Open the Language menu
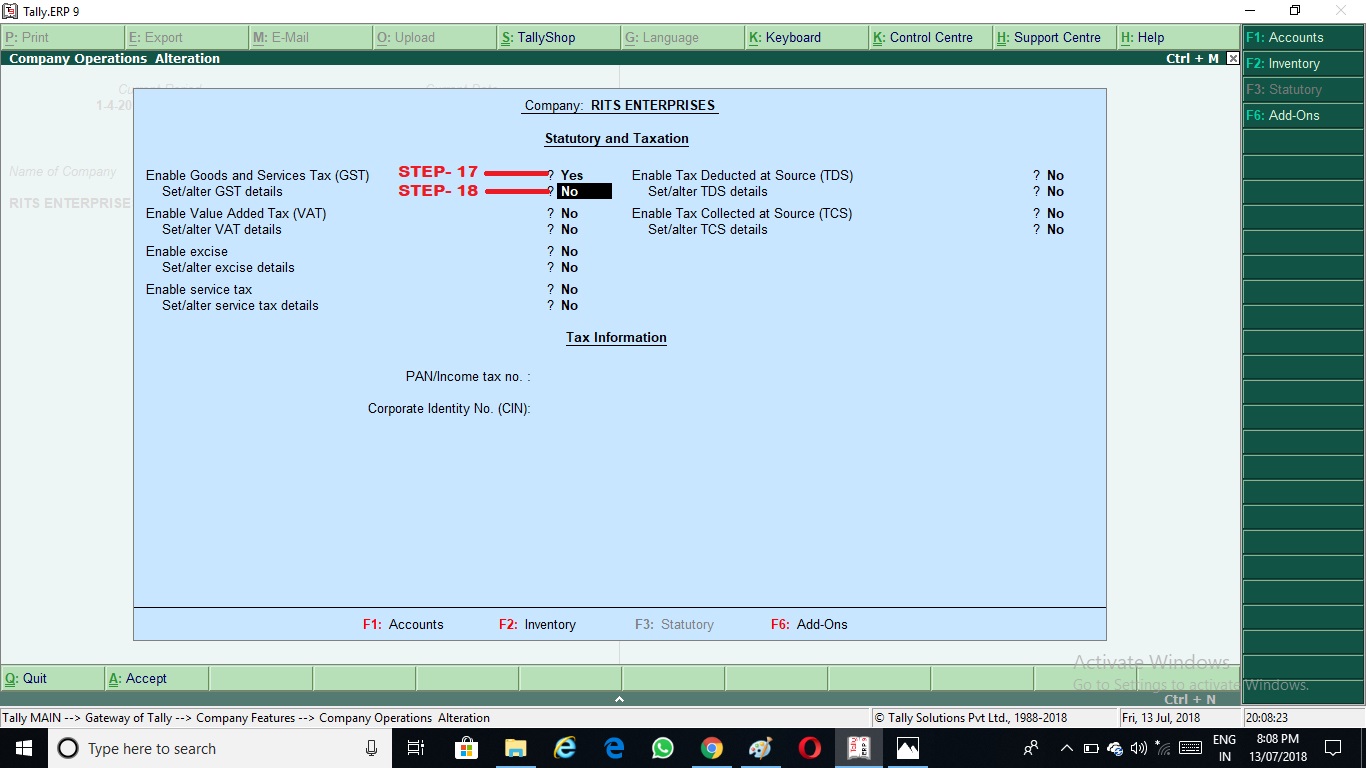1366x768 pixels. tap(682, 37)
